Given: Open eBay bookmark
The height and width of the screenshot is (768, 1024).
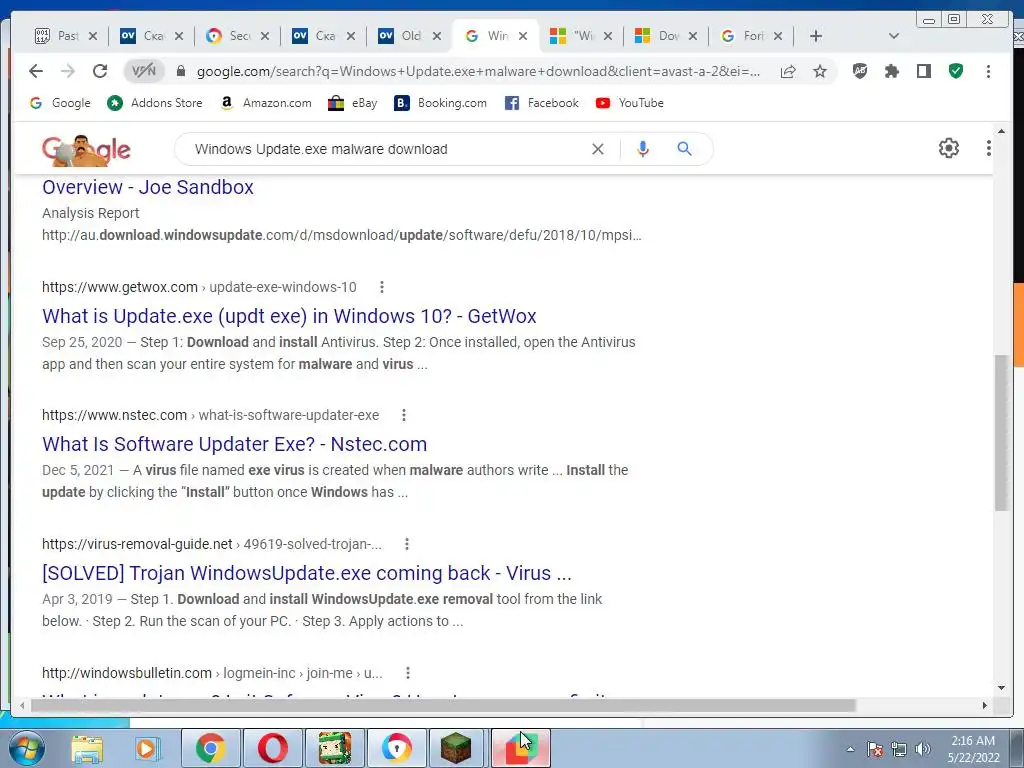Looking at the screenshot, I should (353, 103).
